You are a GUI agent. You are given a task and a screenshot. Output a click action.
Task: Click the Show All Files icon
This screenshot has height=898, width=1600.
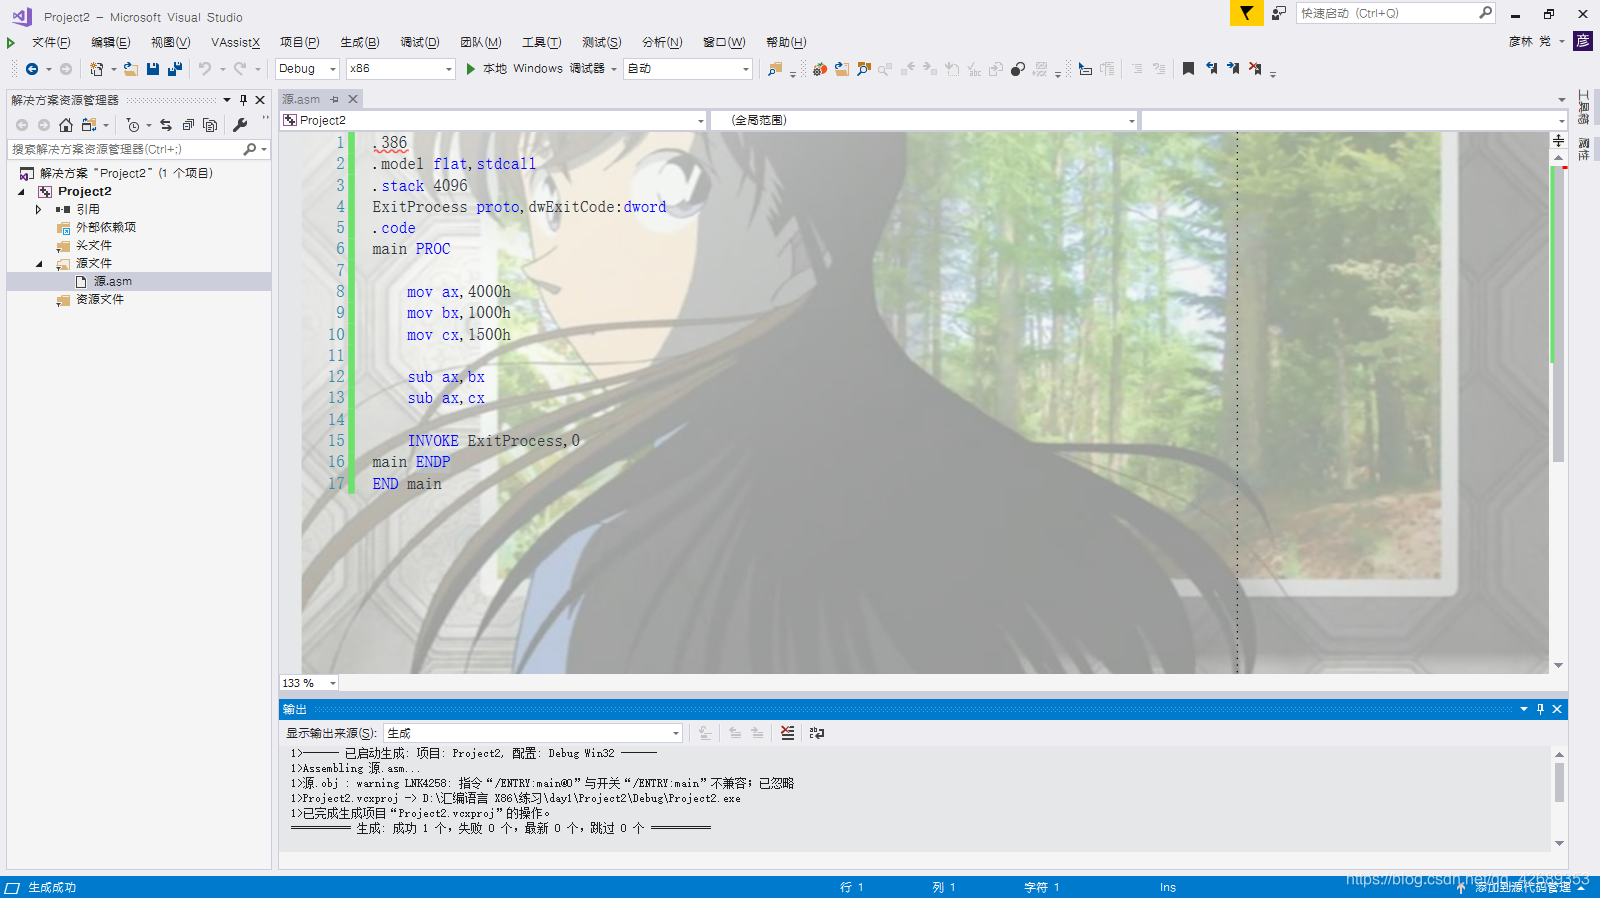pos(210,125)
